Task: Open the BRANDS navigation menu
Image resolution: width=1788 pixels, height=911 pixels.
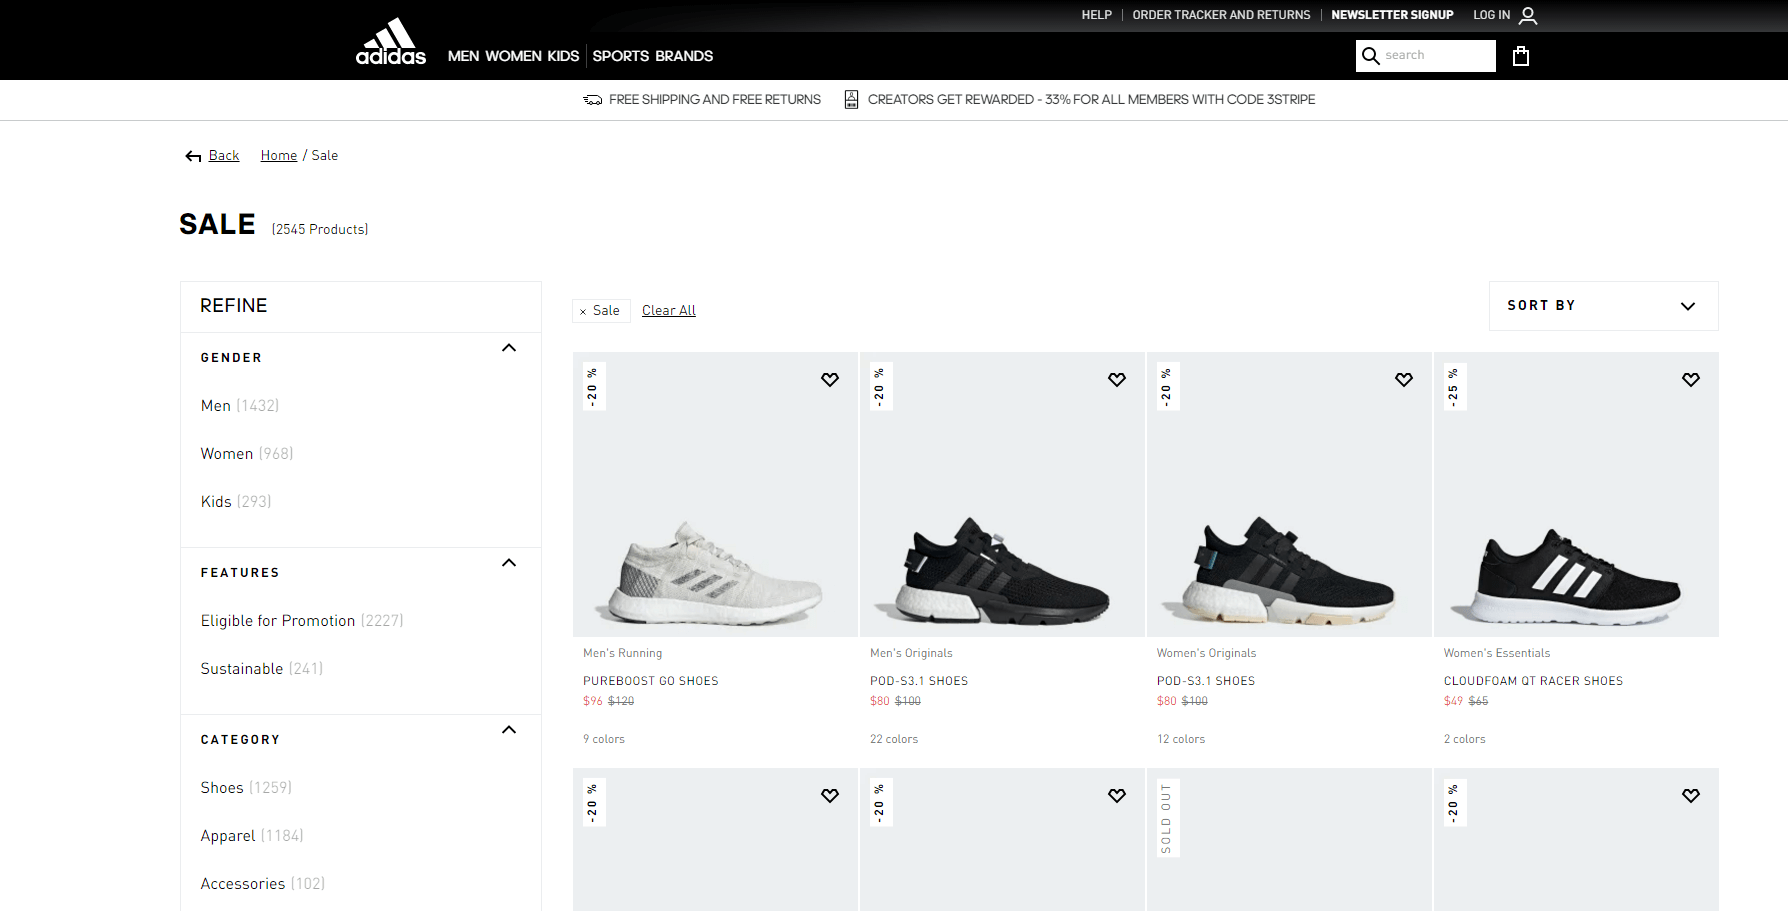Action: (684, 56)
